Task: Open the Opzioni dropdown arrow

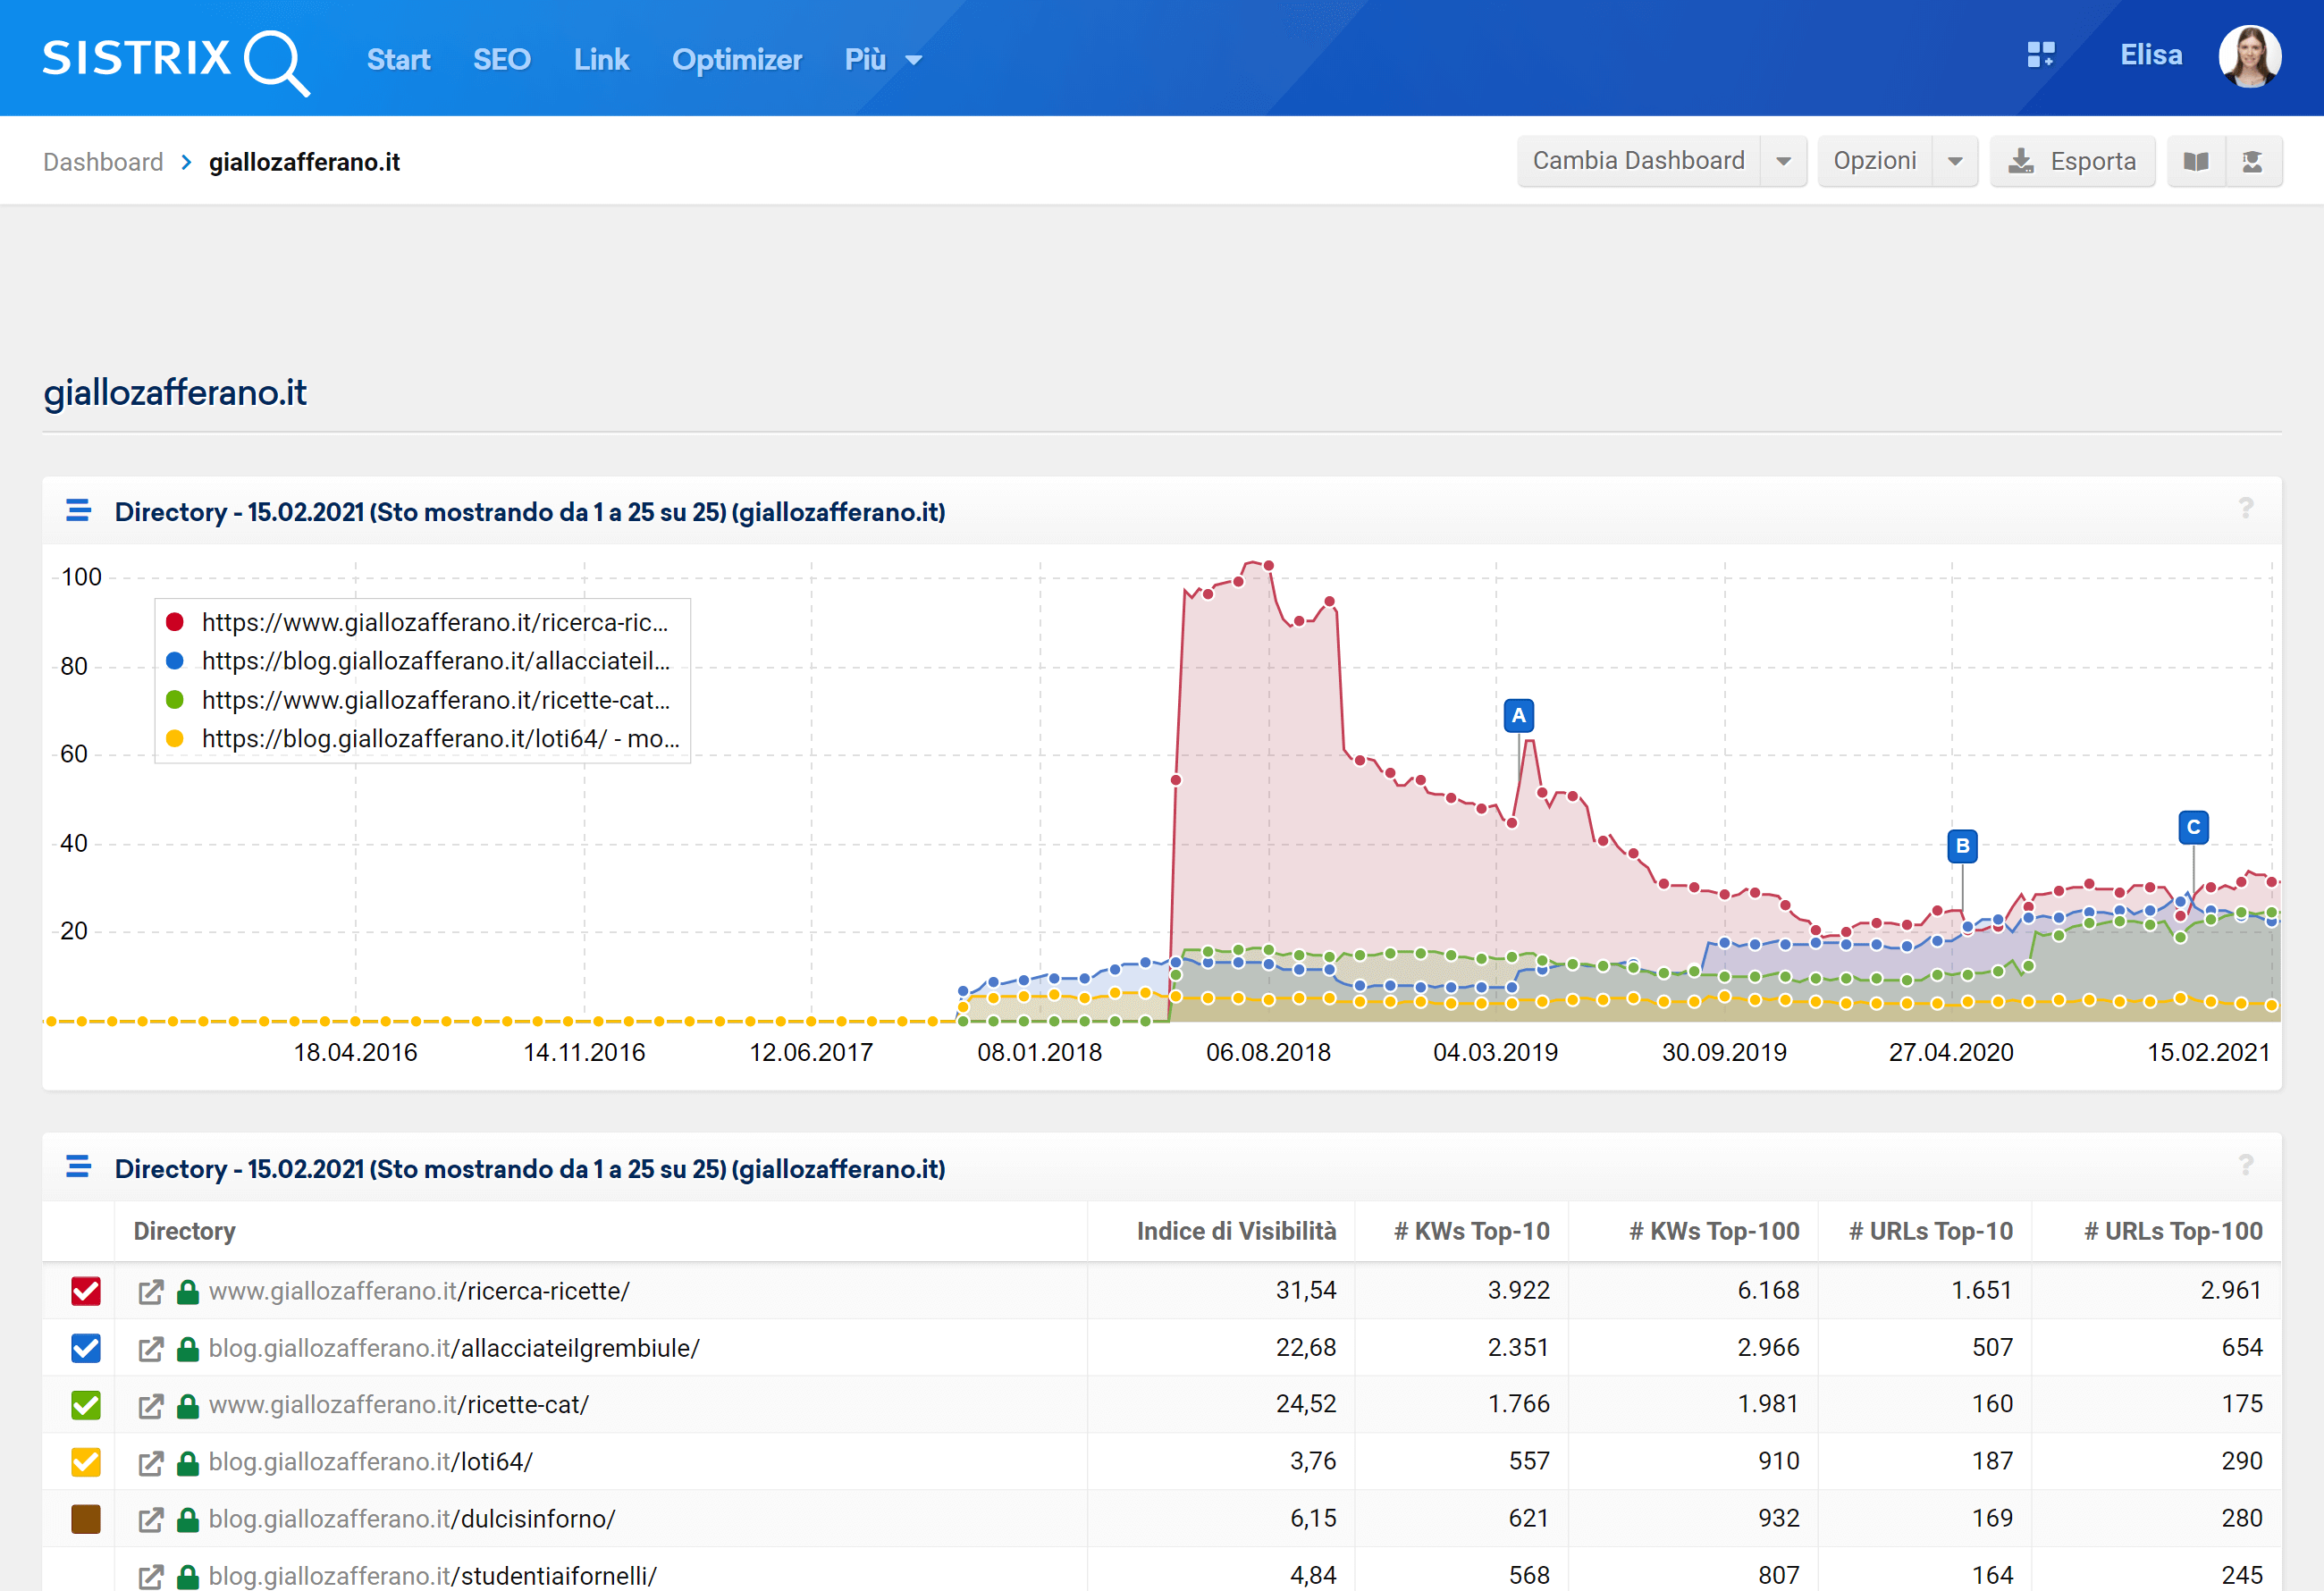Action: tap(1955, 161)
